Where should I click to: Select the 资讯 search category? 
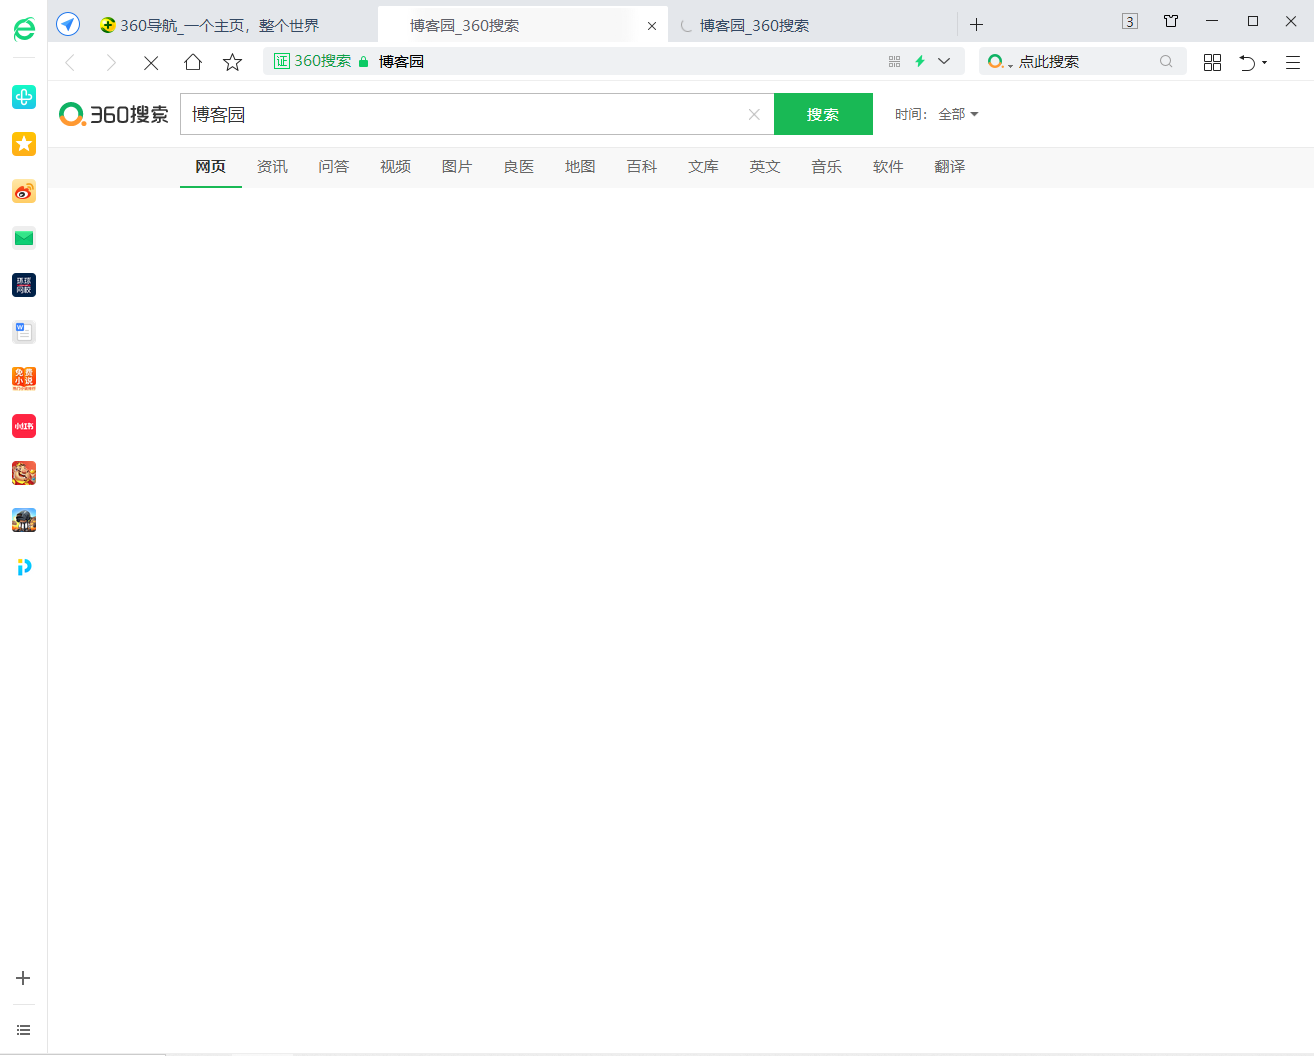coord(272,167)
